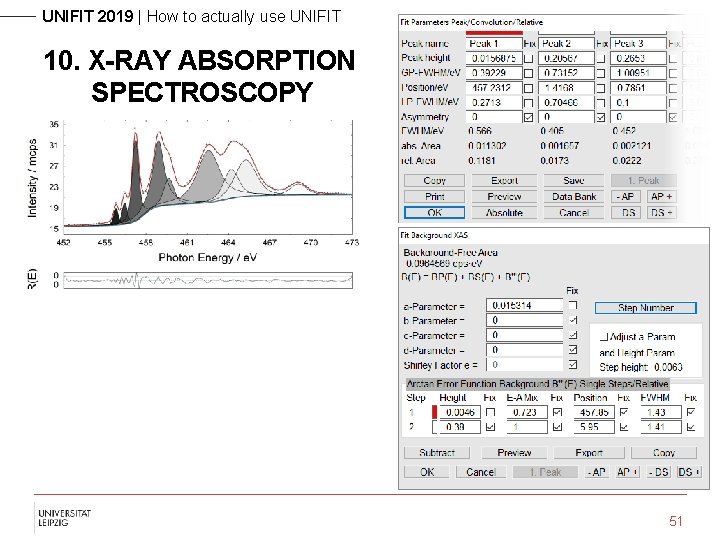Click step 2 Position field 5.95
Screen dimensions: 720x540
click(594, 427)
